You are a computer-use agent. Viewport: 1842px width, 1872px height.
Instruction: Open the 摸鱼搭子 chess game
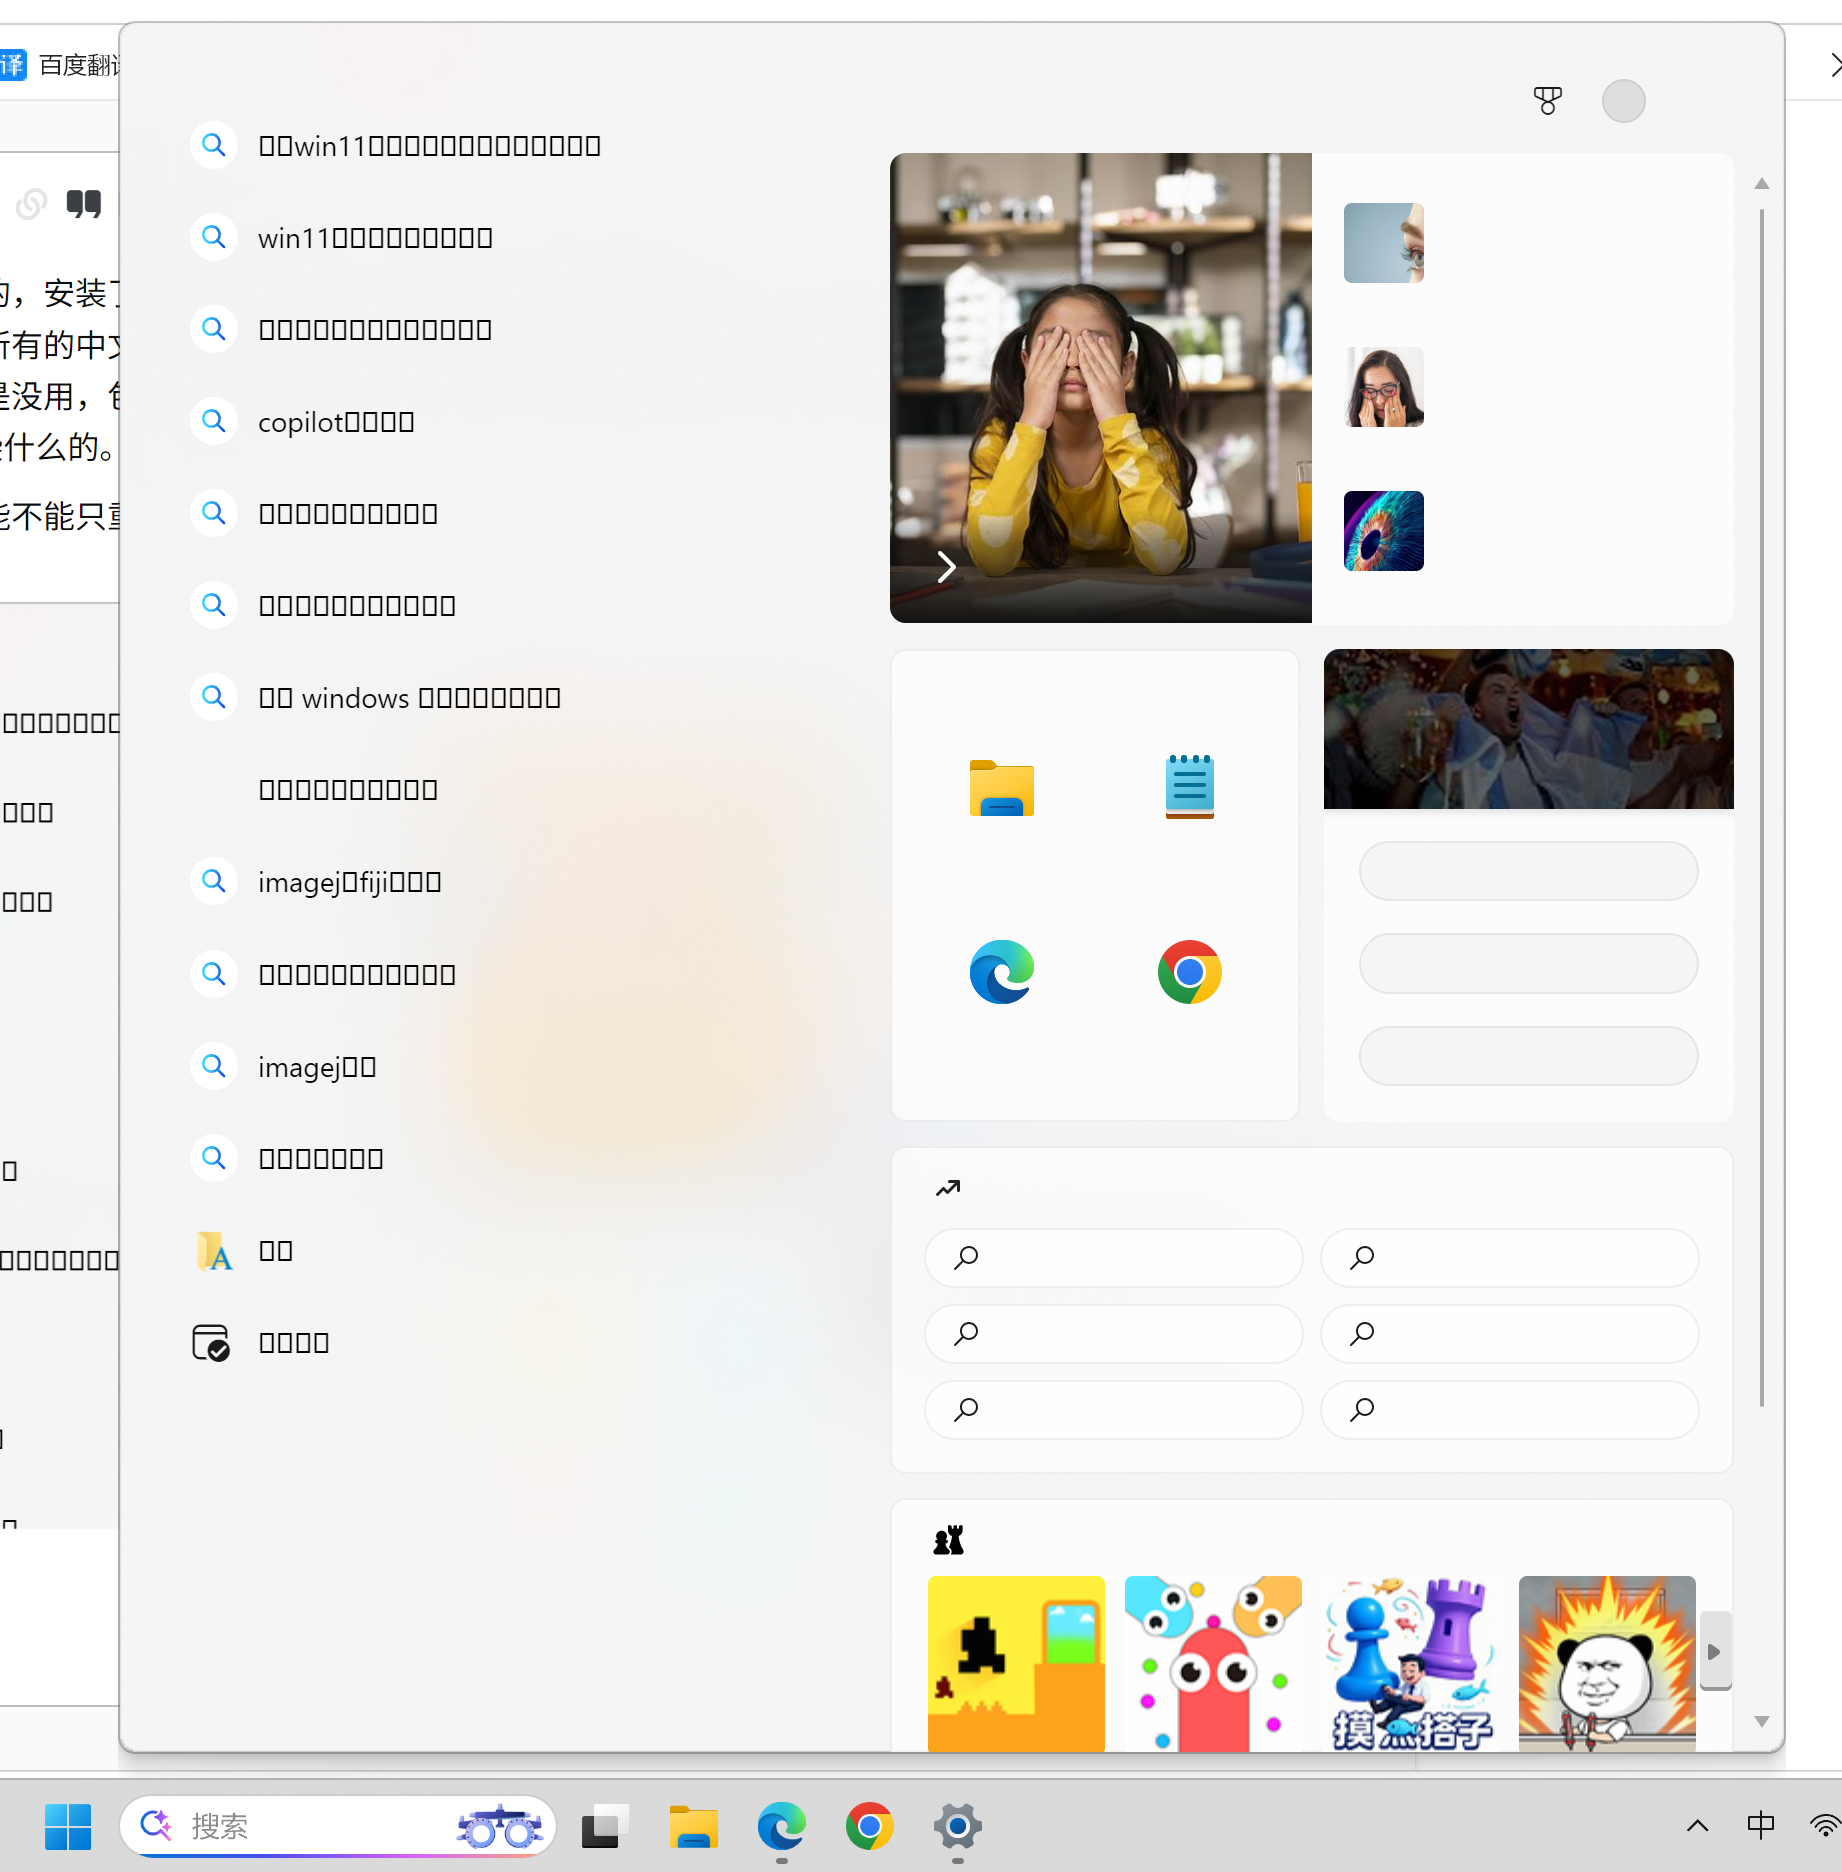(x=1410, y=1663)
